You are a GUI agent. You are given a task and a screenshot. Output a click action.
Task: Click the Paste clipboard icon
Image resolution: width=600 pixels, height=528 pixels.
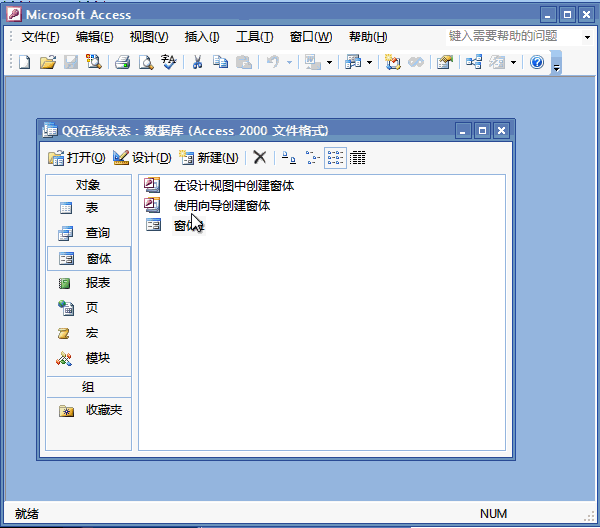click(x=244, y=62)
